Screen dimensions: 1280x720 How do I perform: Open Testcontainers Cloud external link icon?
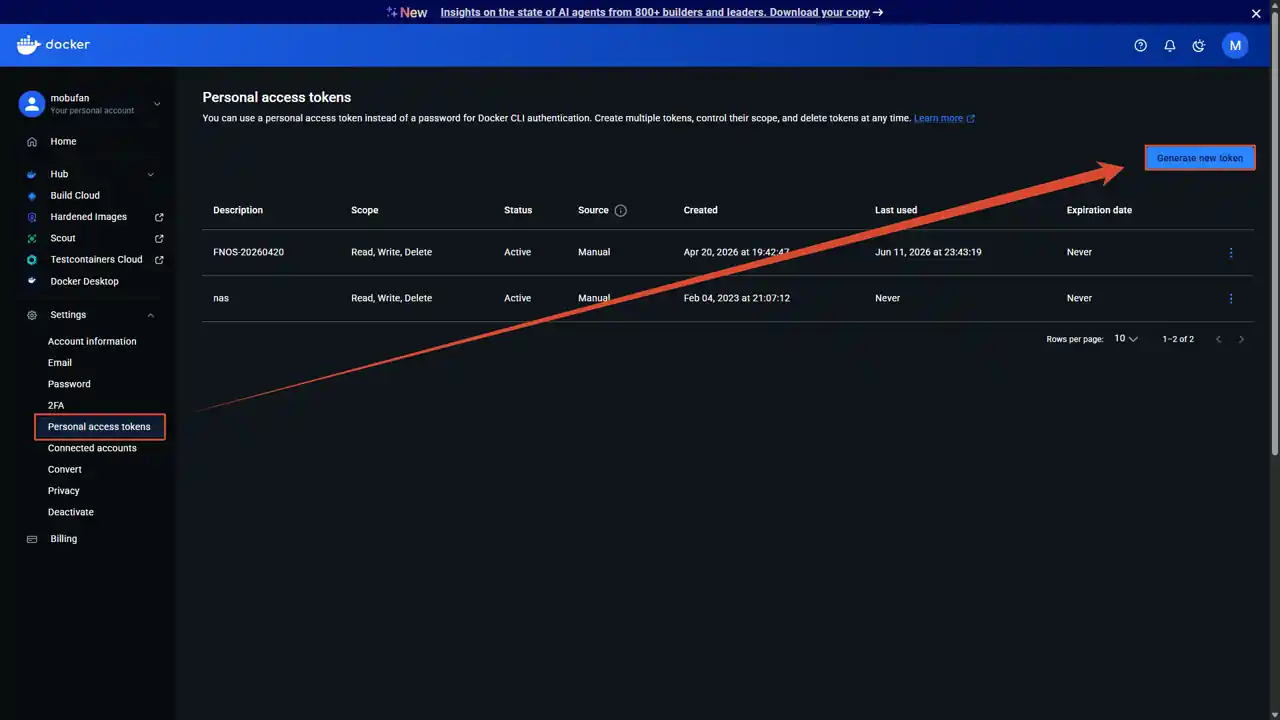159,260
